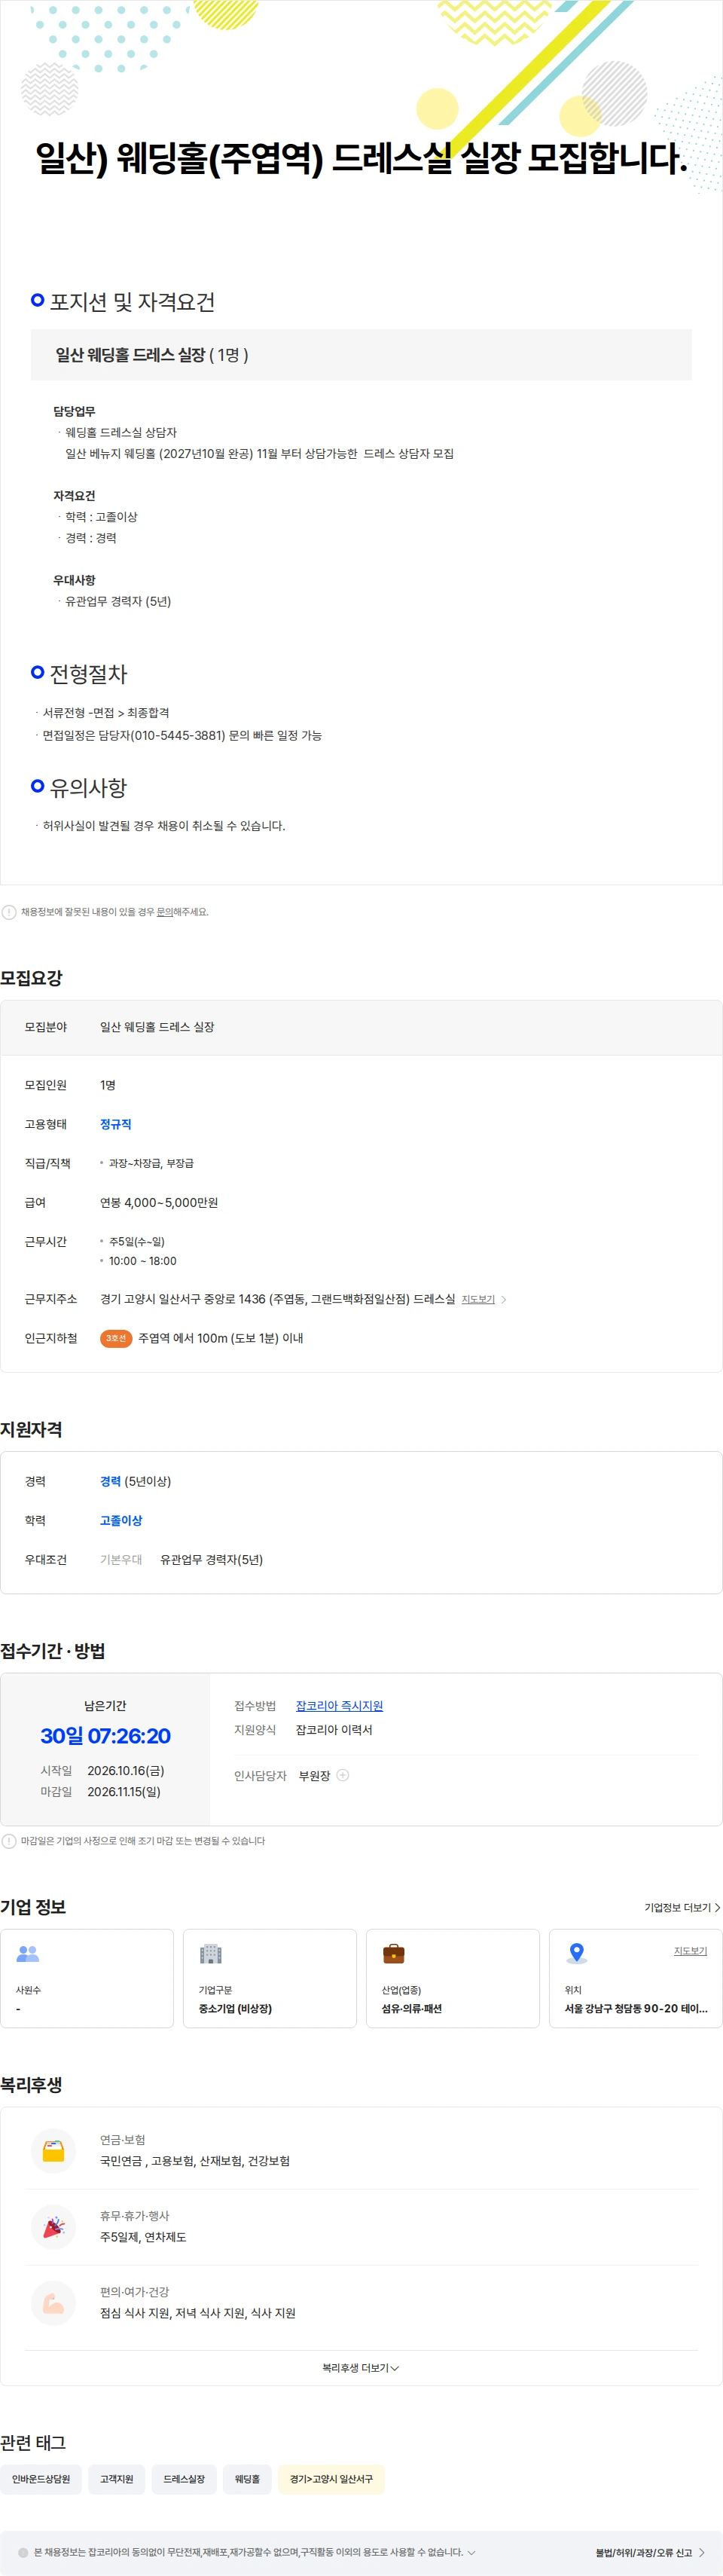
Task: Click the 잡코리아 이력서 application form text
Action: point(334,1730)
